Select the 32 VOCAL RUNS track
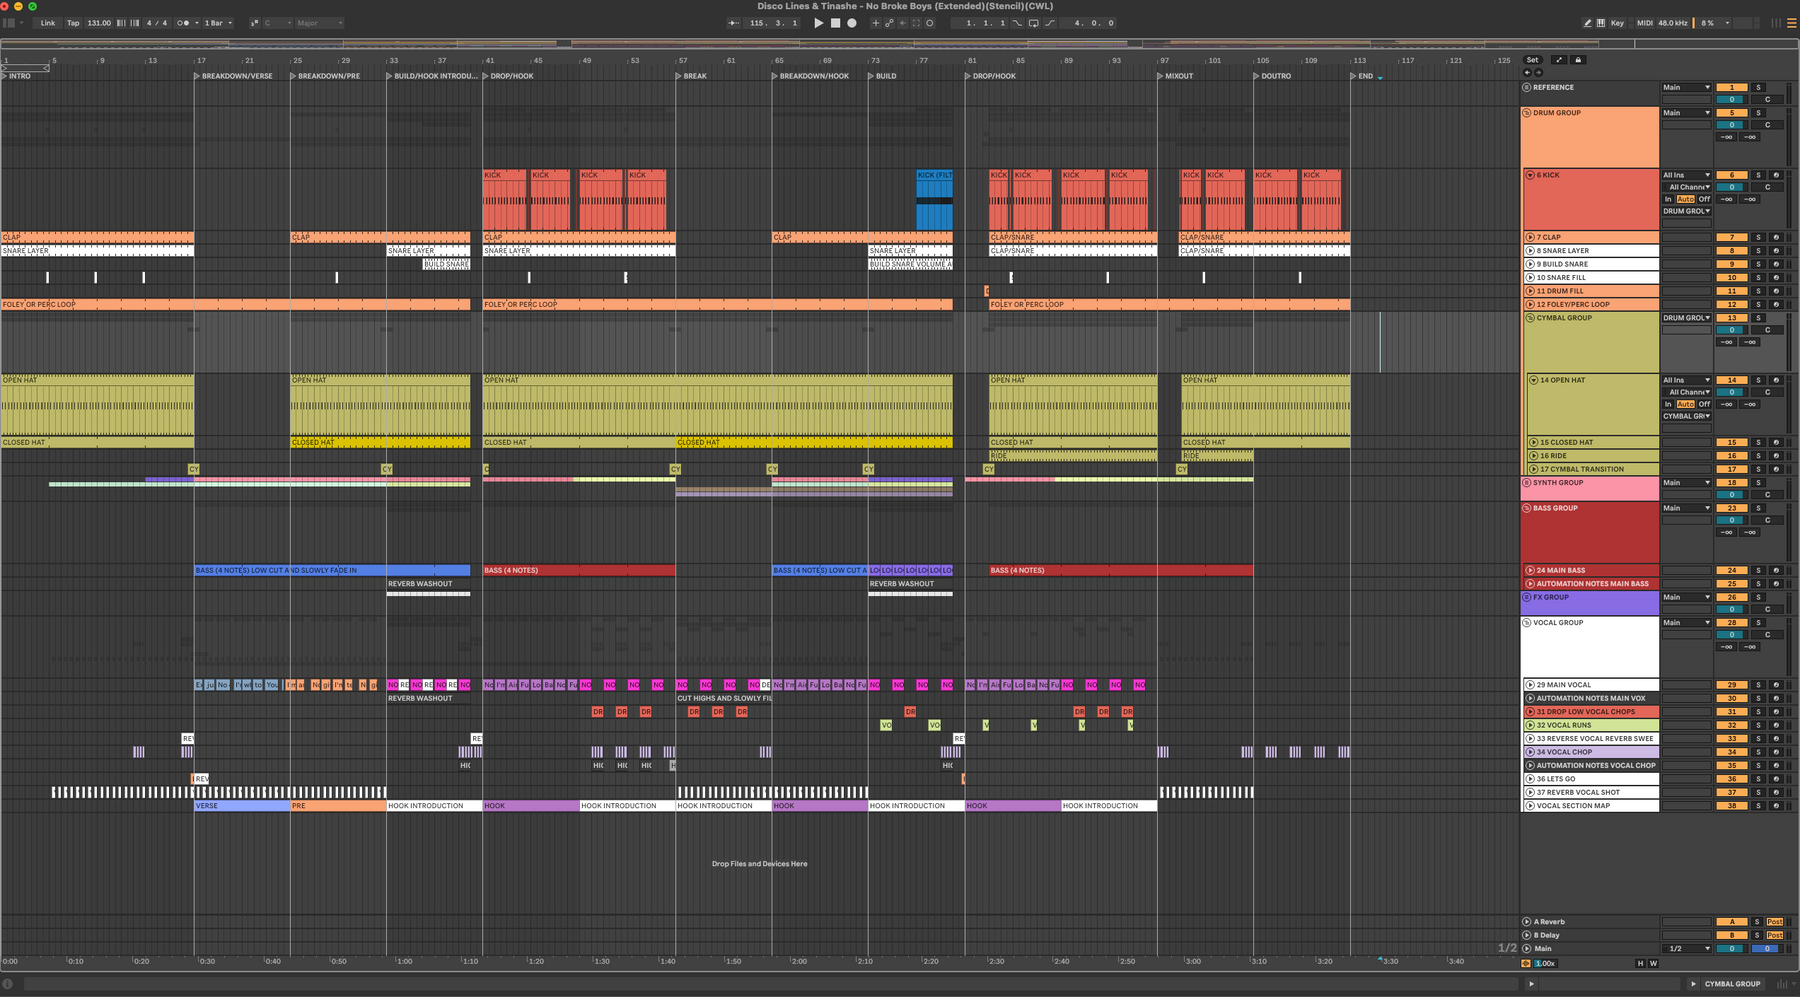Screen dimensions: 1800x997 1591,725
